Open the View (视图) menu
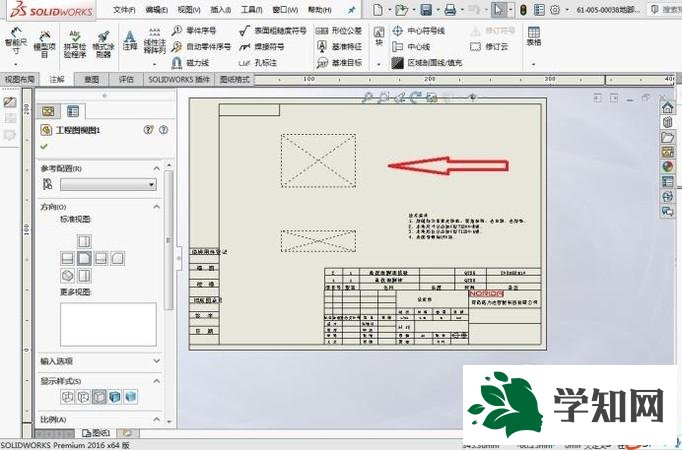The image size is (682, 450). click(x=189, y=10)
